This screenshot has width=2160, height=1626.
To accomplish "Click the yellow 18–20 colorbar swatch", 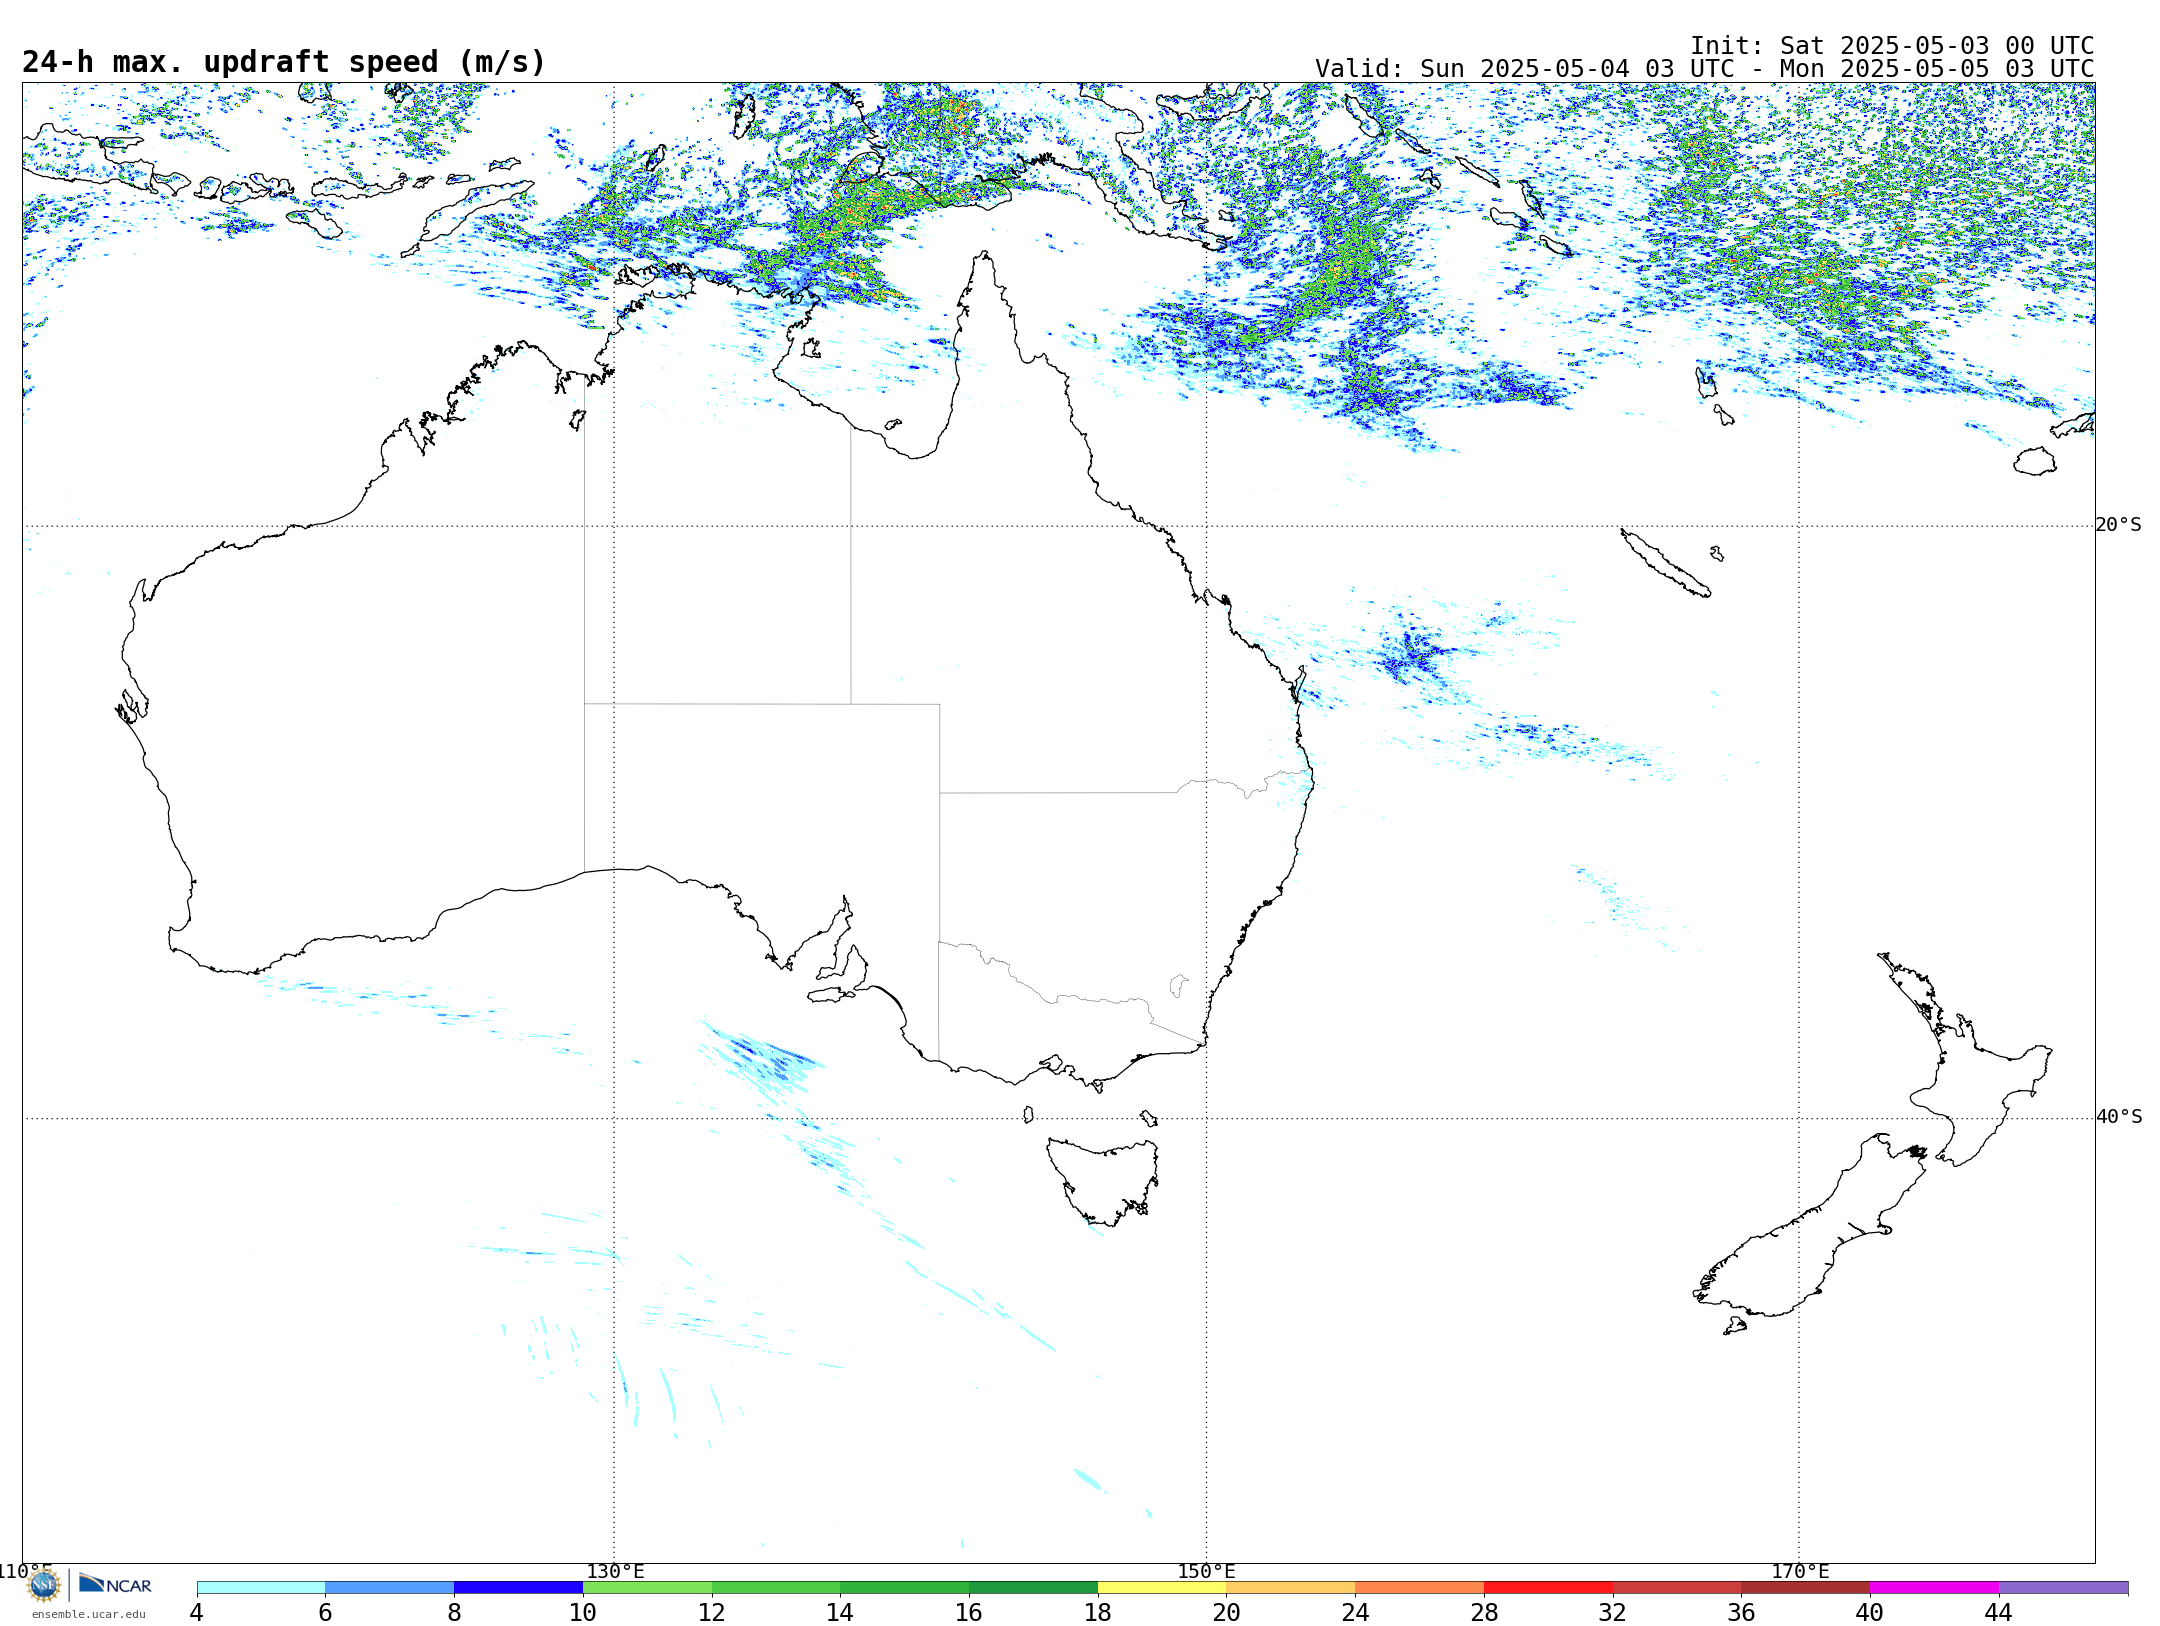I will pyautogui.click(x=1162, y=1587).
